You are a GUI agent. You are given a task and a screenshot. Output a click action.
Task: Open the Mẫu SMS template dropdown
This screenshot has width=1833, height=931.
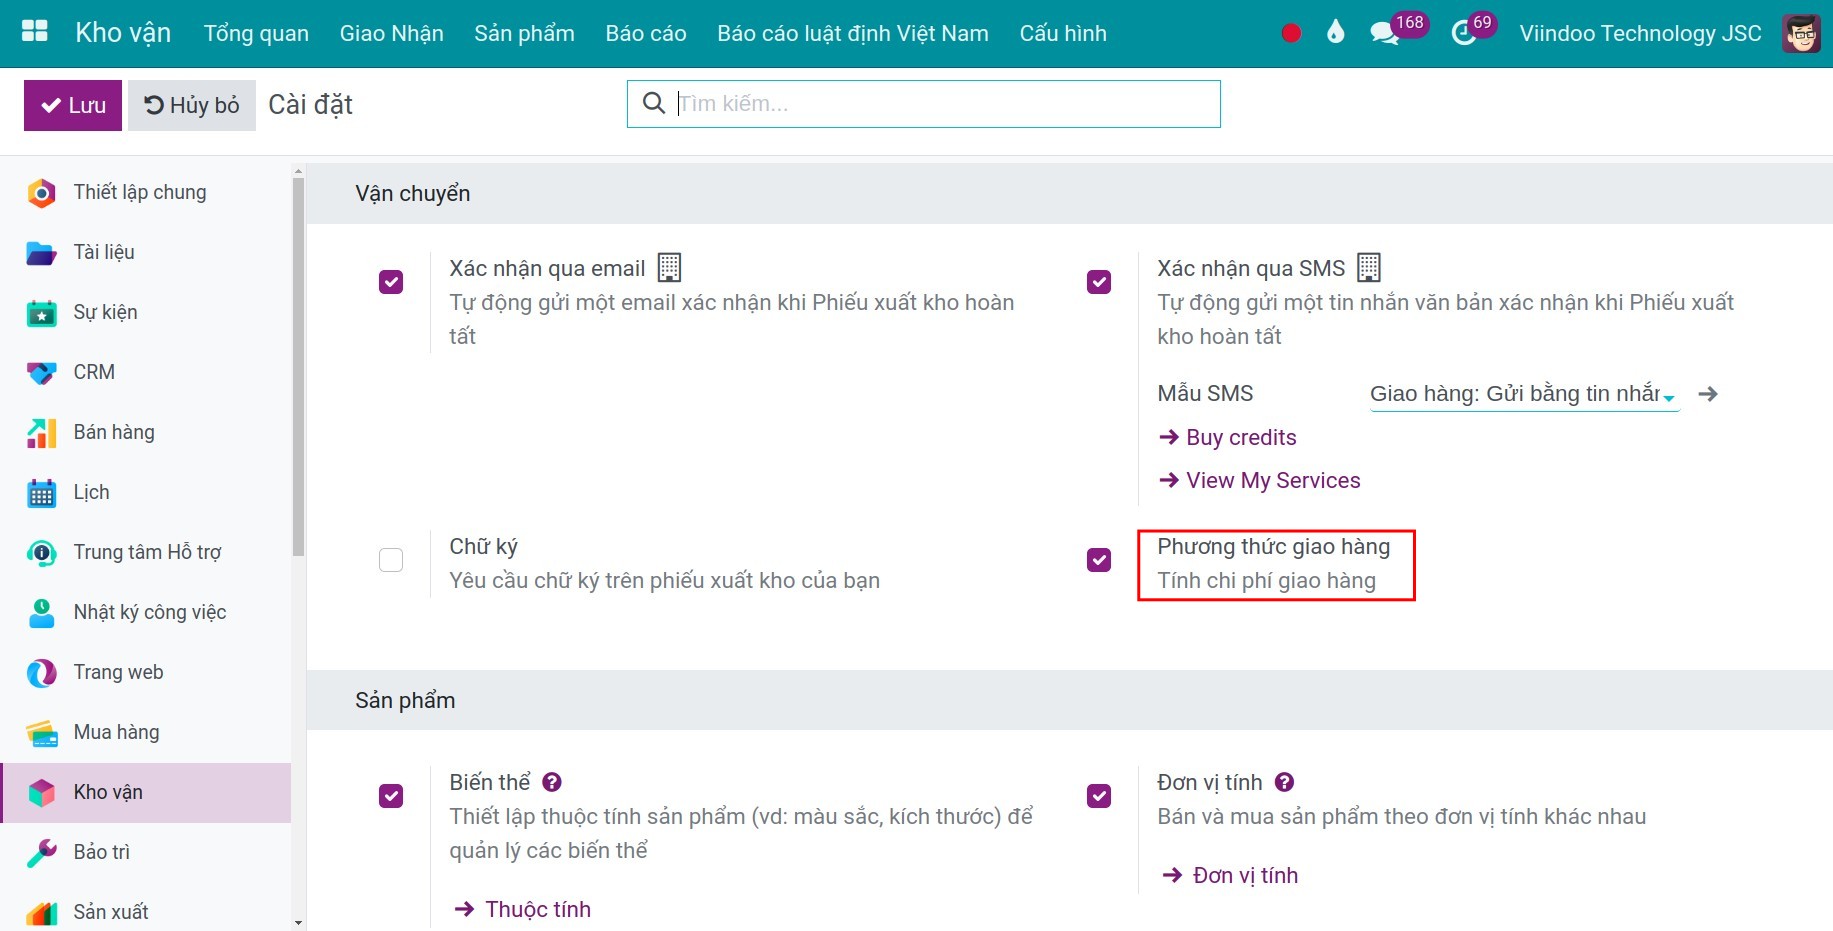[1524, 394]
